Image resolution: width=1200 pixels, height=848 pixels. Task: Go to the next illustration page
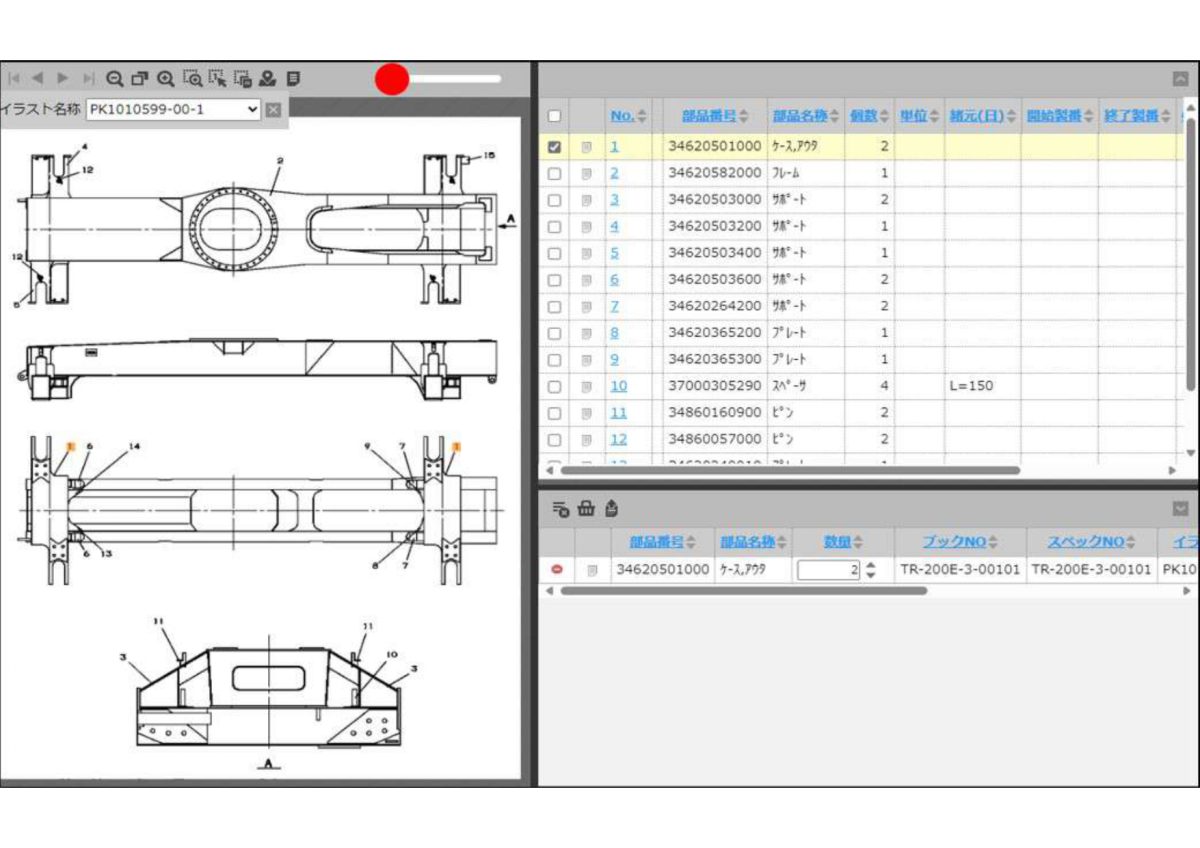(x=63, y=78)
